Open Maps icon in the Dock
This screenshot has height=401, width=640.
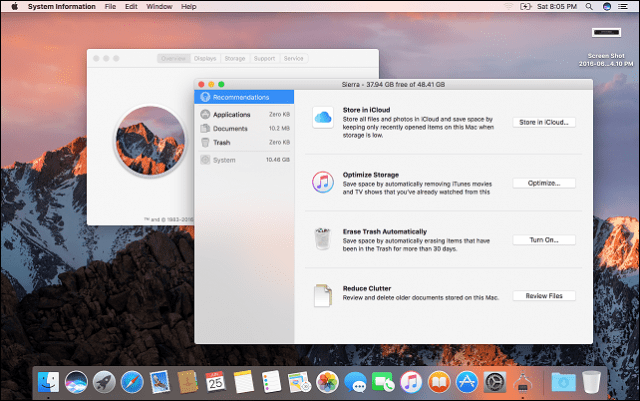pos(299,382)
